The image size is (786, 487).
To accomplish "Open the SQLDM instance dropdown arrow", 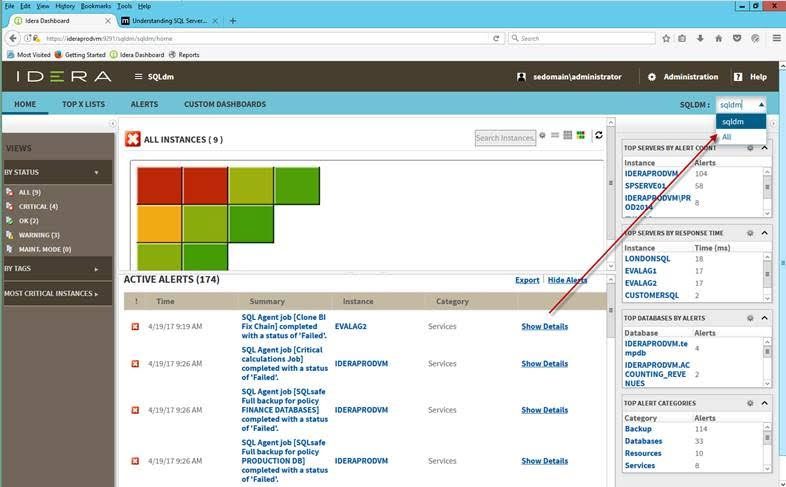I will pyautogui.click(x=761, y=105).
